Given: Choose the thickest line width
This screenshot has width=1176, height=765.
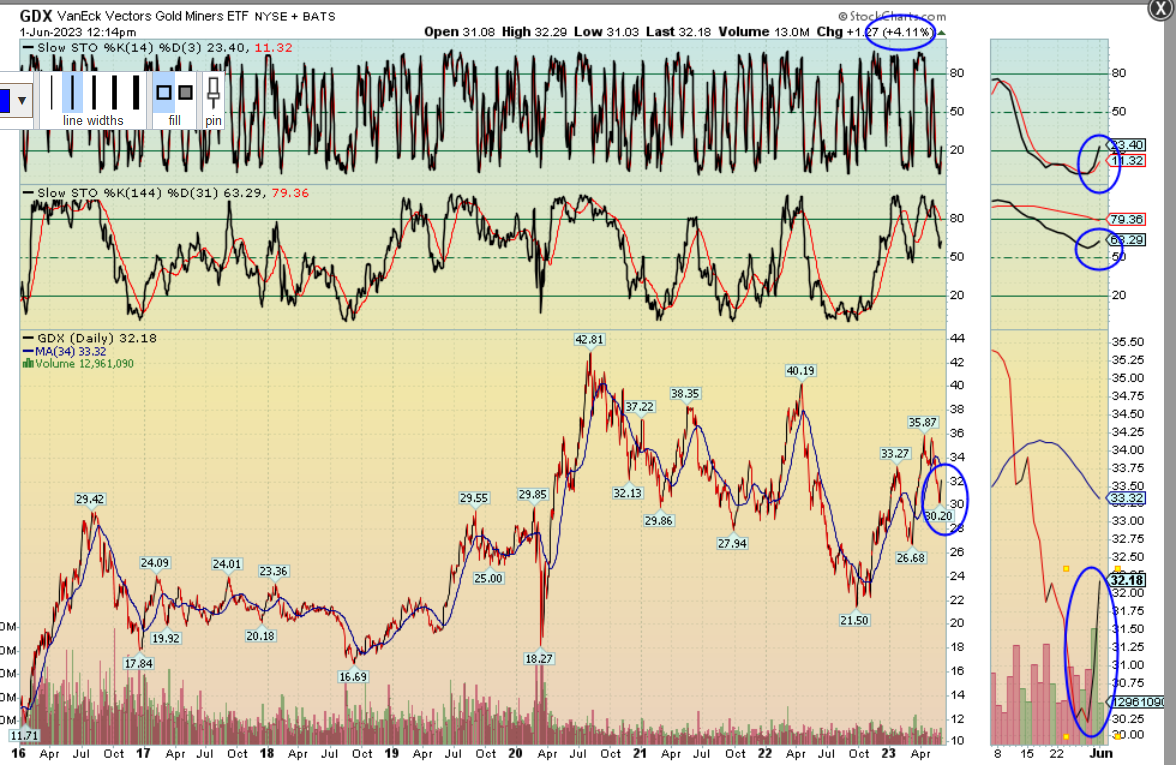Looking at the screenshot, I should click(x=135, y=92).
